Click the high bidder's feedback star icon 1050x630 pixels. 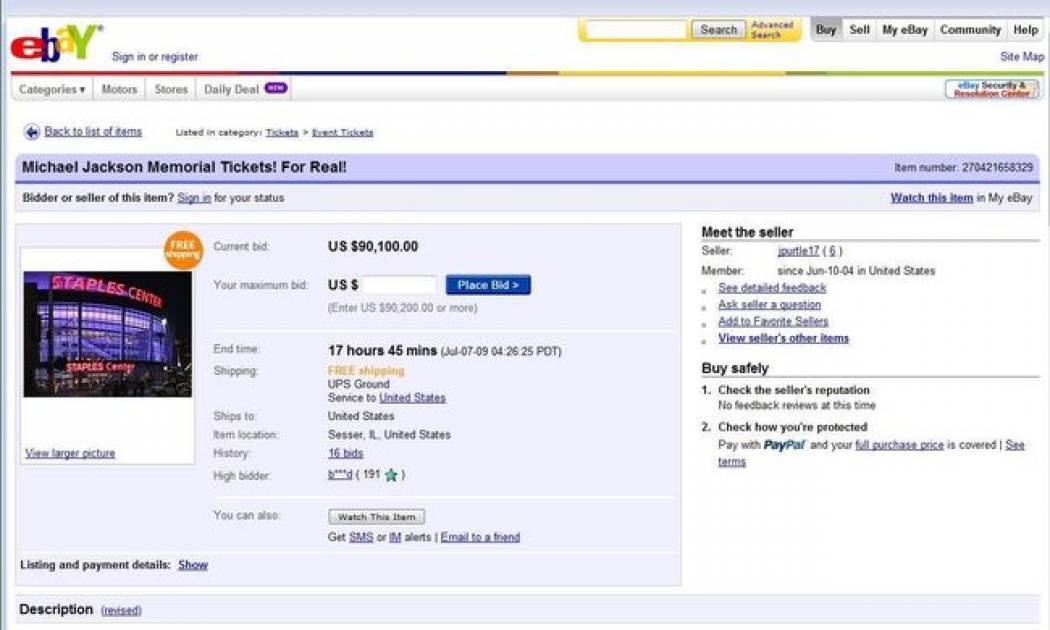(391, 475)
